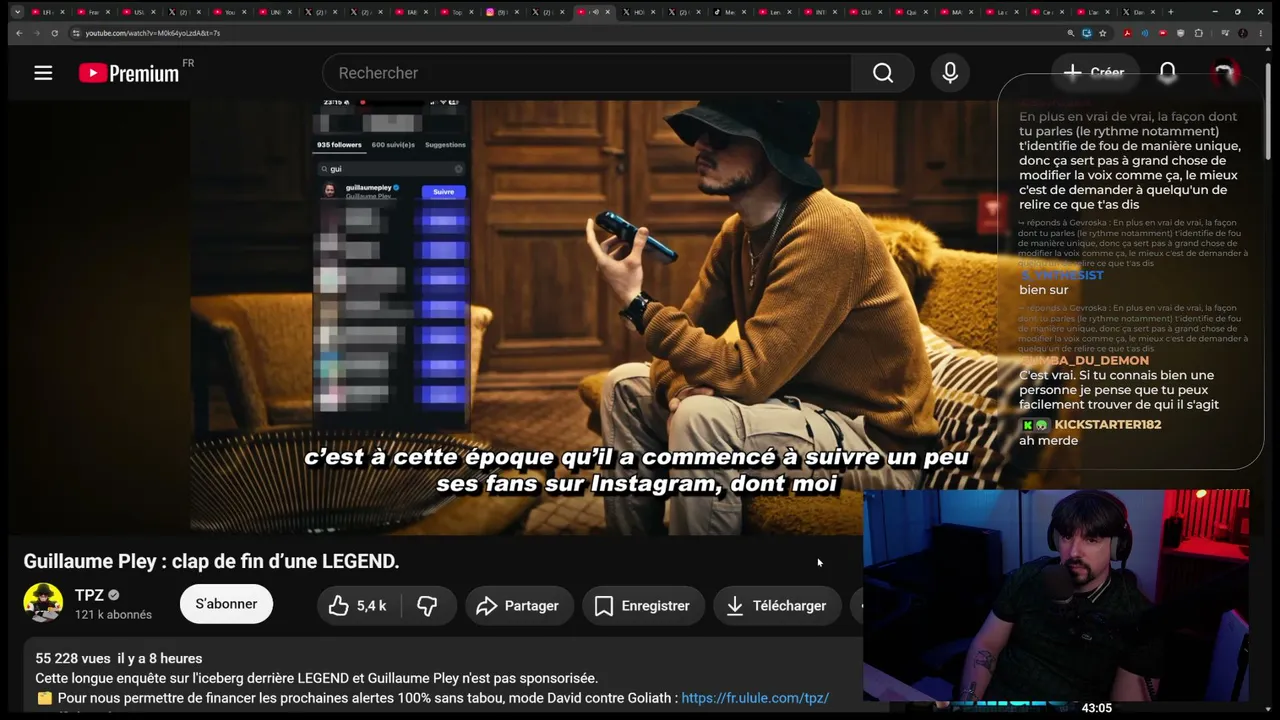Start voice search with the microphone
Image resolution: width=1280 pixels, height=720 pixels.
[x=950, y=73]
